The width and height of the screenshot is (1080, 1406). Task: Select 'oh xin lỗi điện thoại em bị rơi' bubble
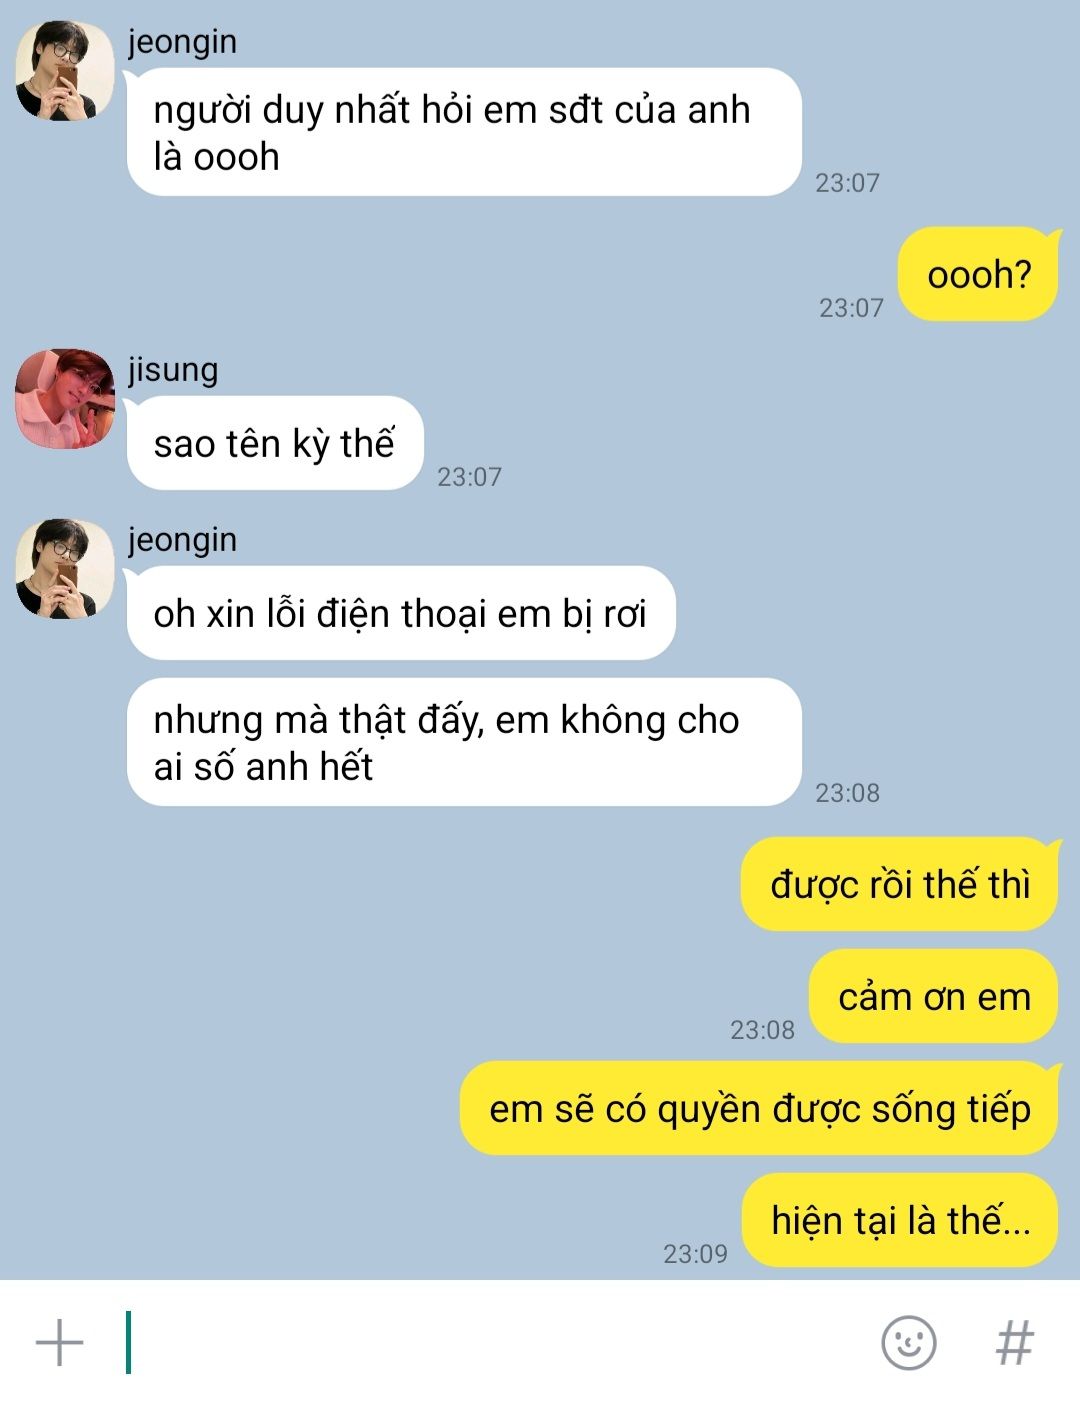[x=401, y=613]
